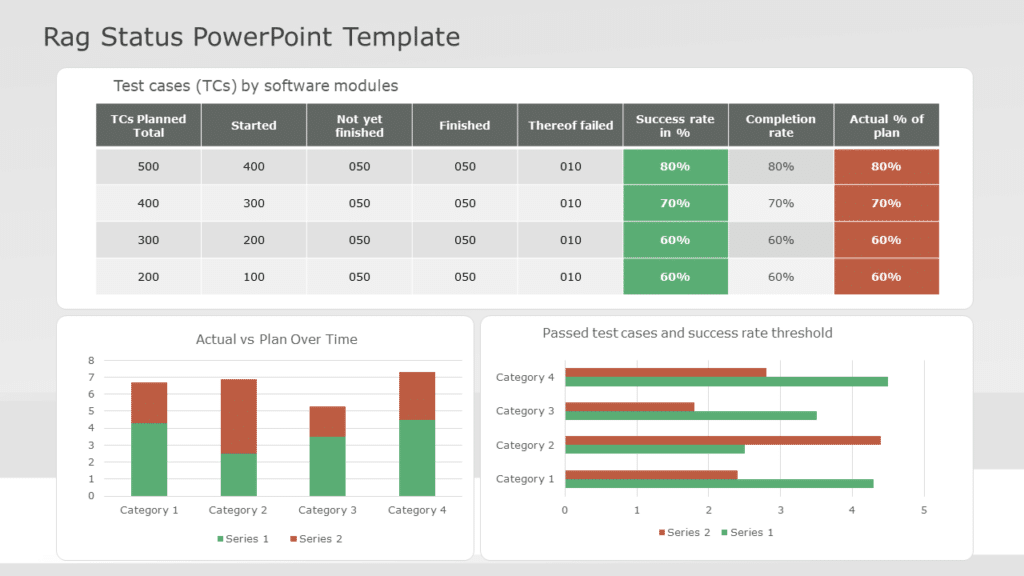Click the slide title "Rag Status PowerPoint Template"
This screenshot has width=1024, height=576.
pos(250,37)
